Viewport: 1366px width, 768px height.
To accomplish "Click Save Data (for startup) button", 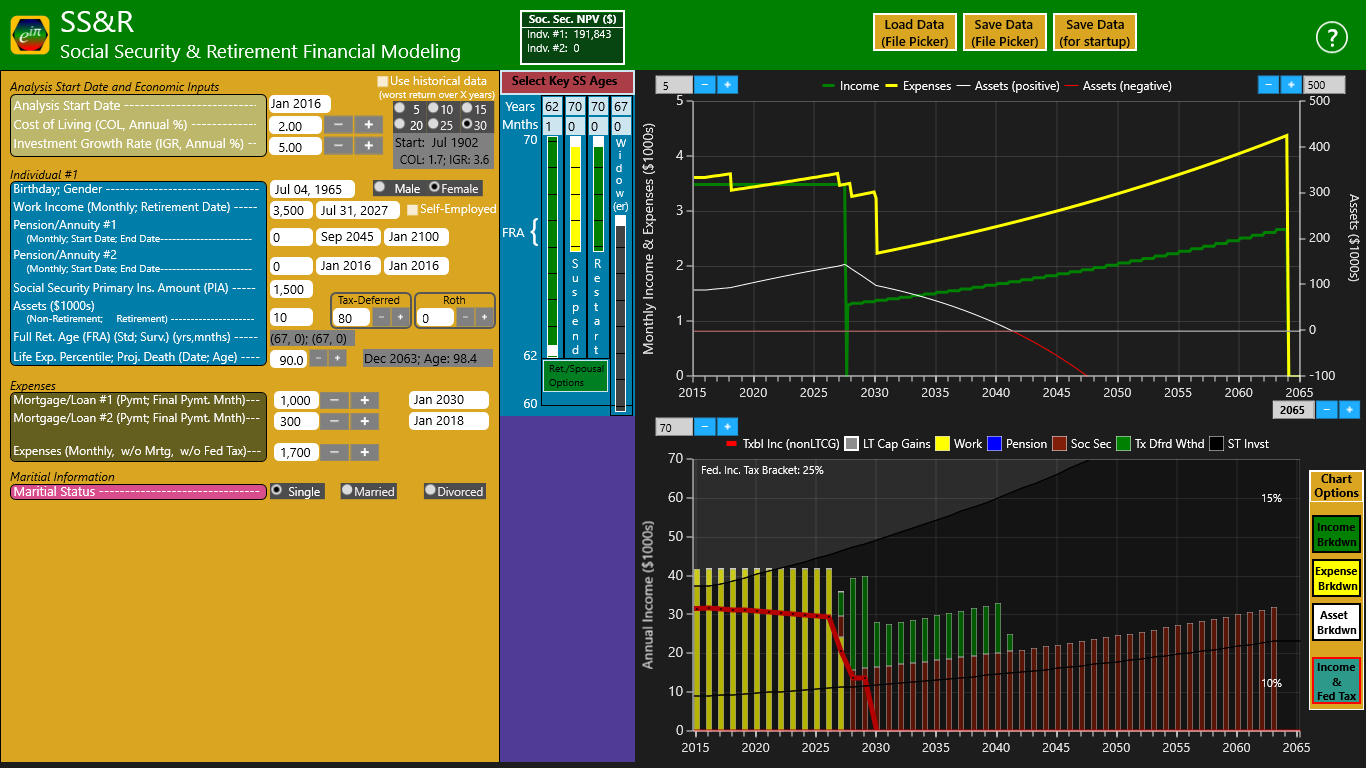I will [x=1095, y=33].
